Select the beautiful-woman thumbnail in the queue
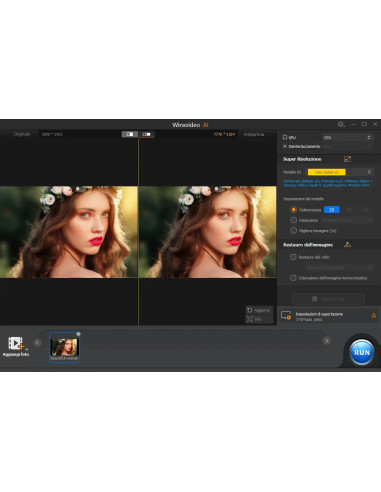 (65, 348)
